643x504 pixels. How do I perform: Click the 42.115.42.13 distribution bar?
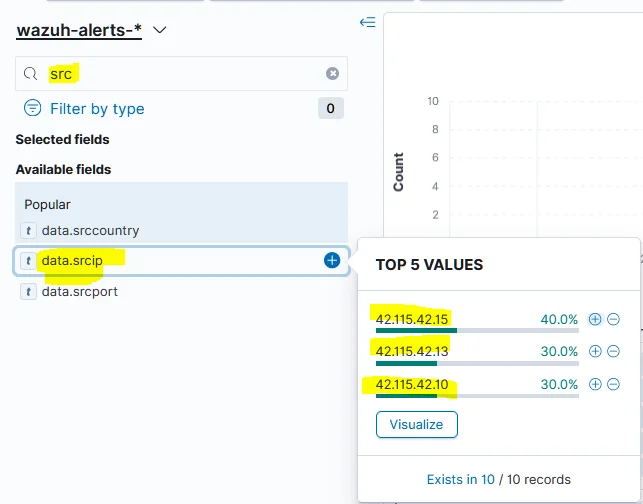(477, 363)
